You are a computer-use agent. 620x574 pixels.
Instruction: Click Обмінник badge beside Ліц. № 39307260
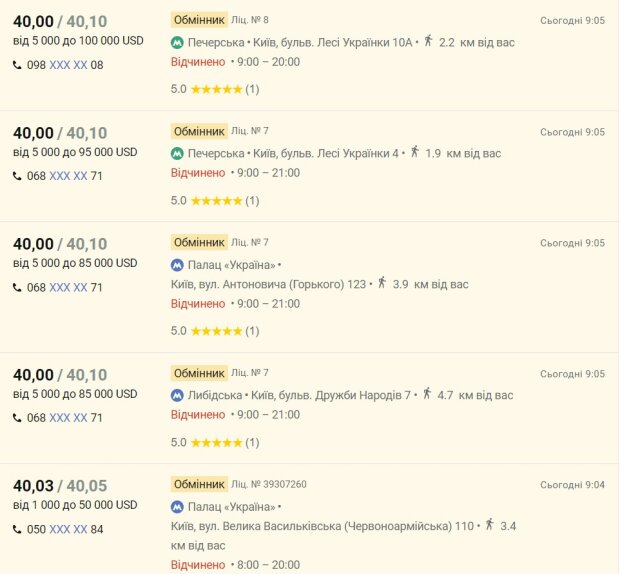click(x=198, y=484)
